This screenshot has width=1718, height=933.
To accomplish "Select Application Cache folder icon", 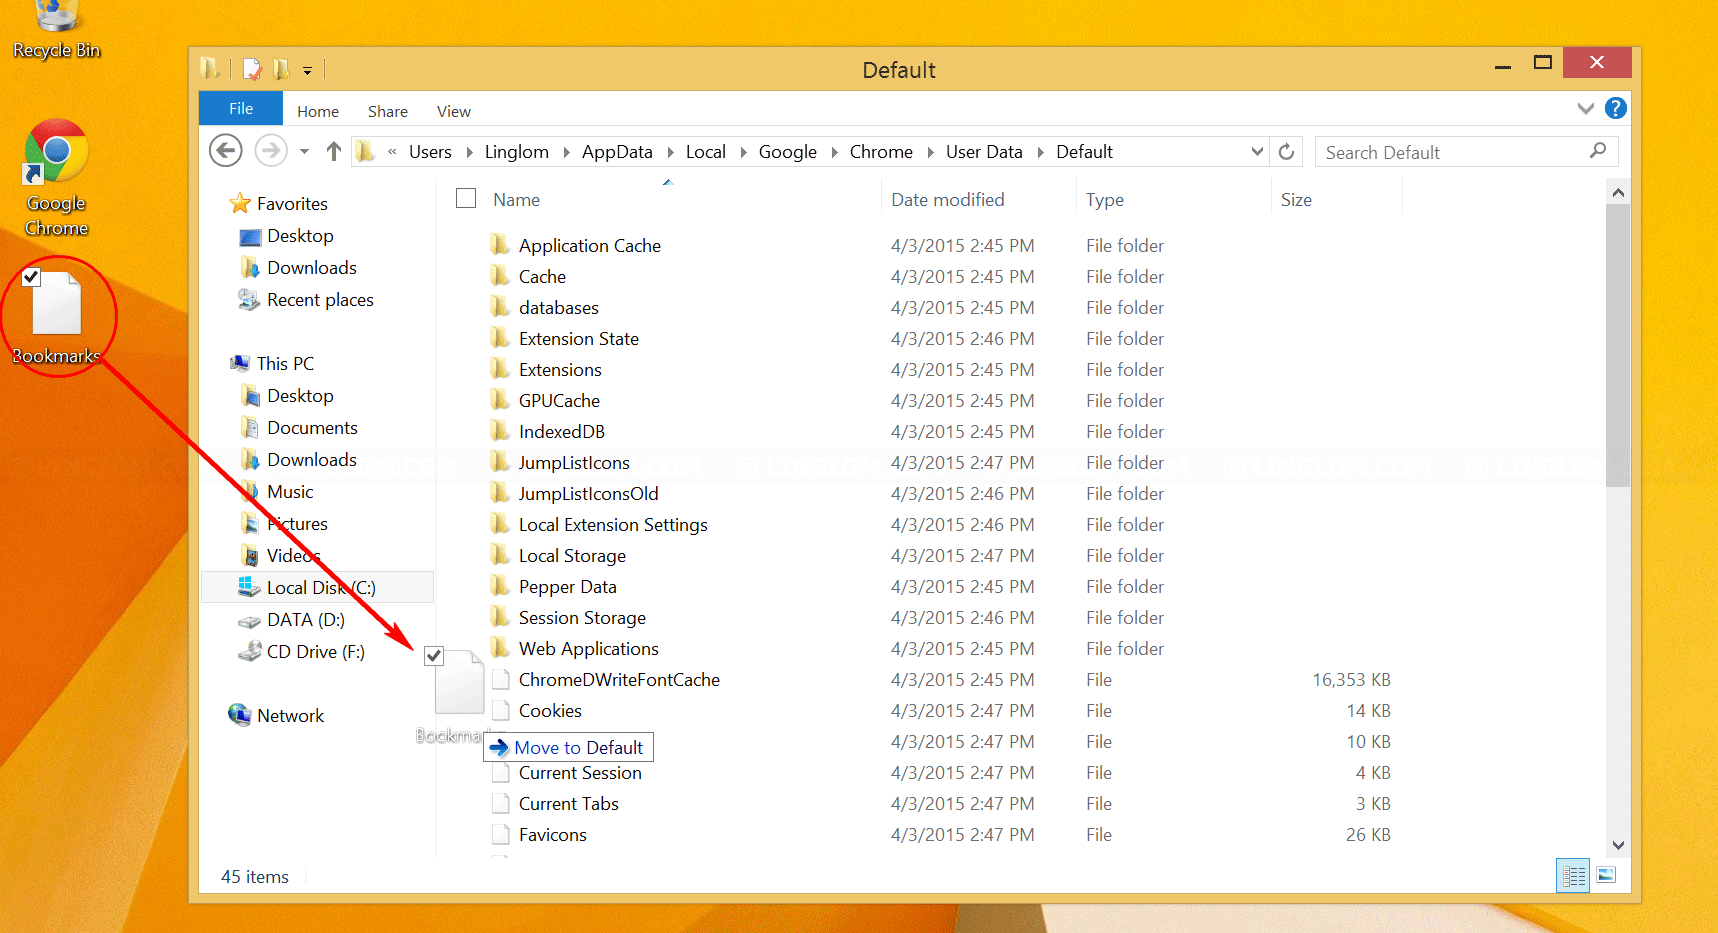I will coord(501,245).
